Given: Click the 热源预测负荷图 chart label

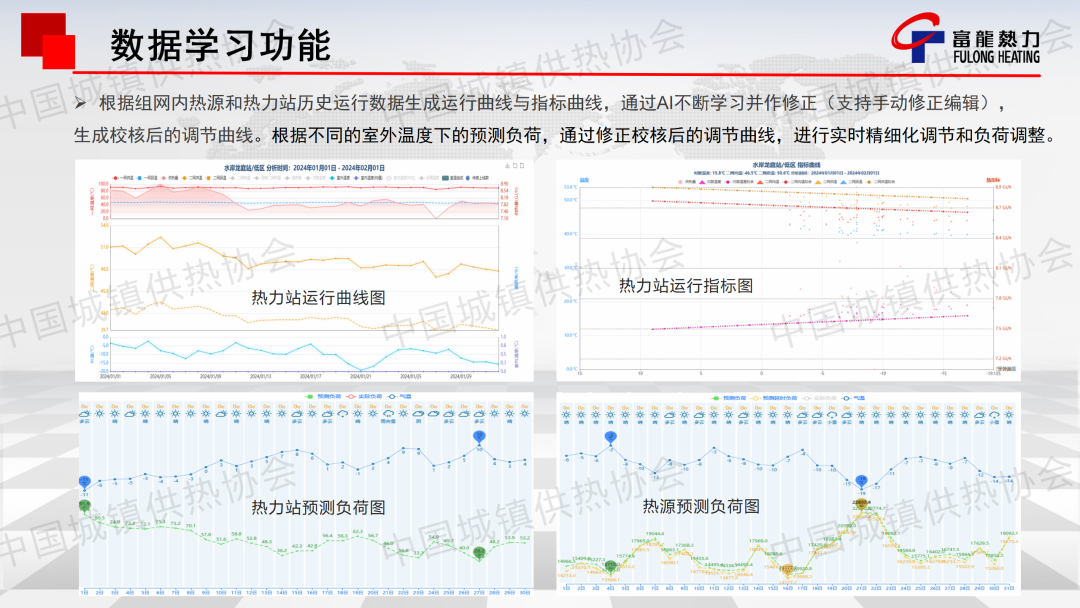Looking at the screenshot, I should [x=700, y=506].
